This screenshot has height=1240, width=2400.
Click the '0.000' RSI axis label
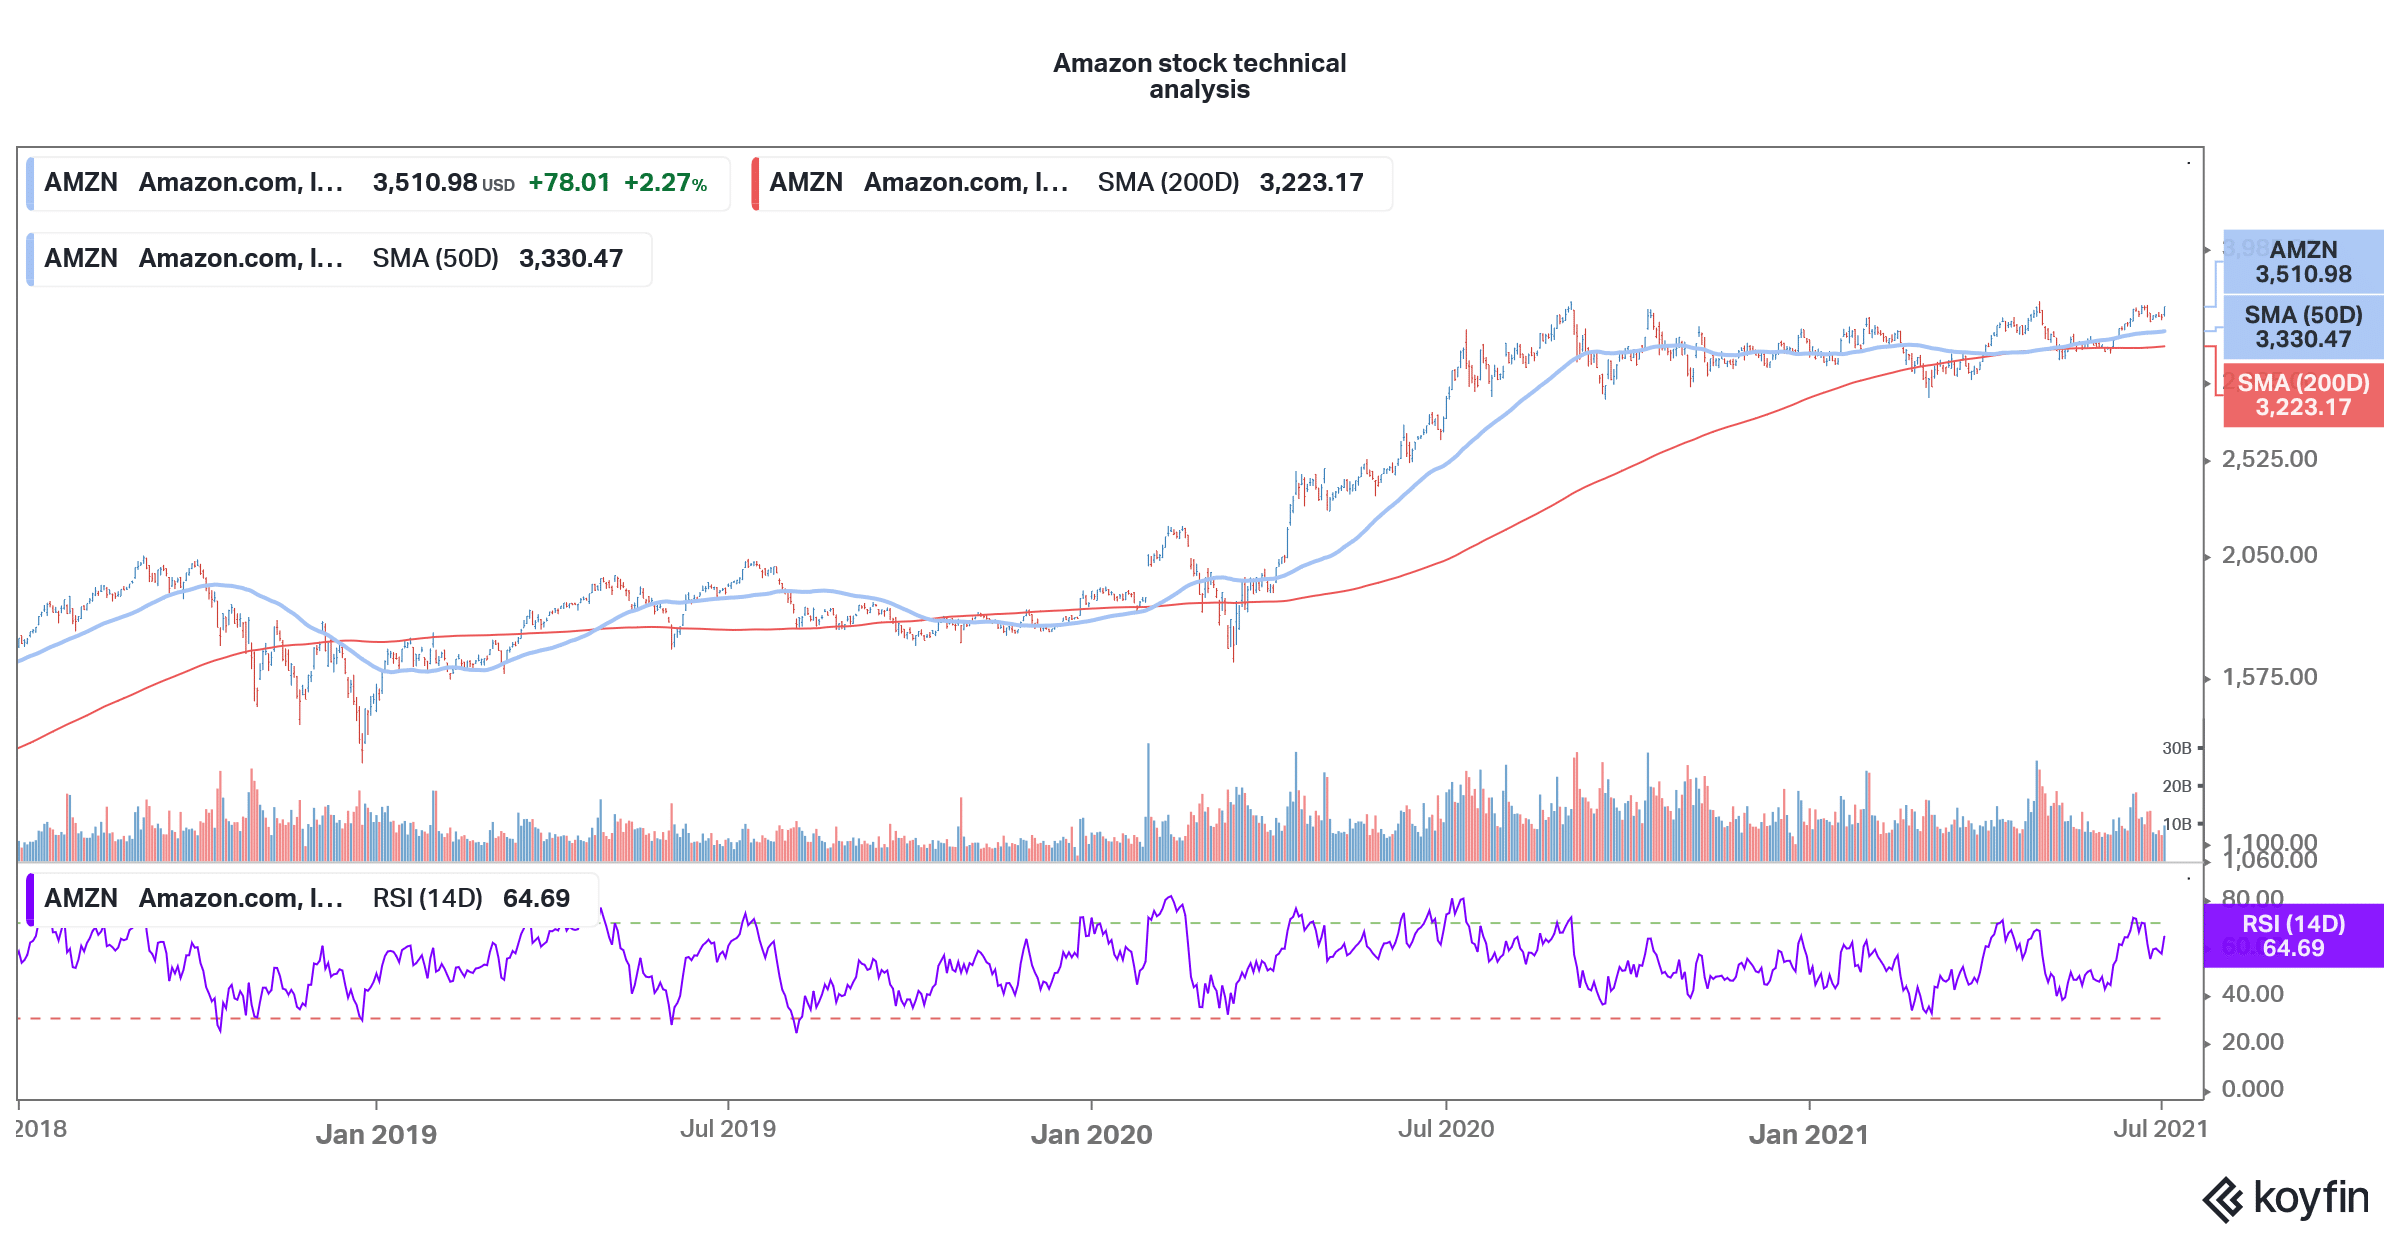coord(2252,1089)
